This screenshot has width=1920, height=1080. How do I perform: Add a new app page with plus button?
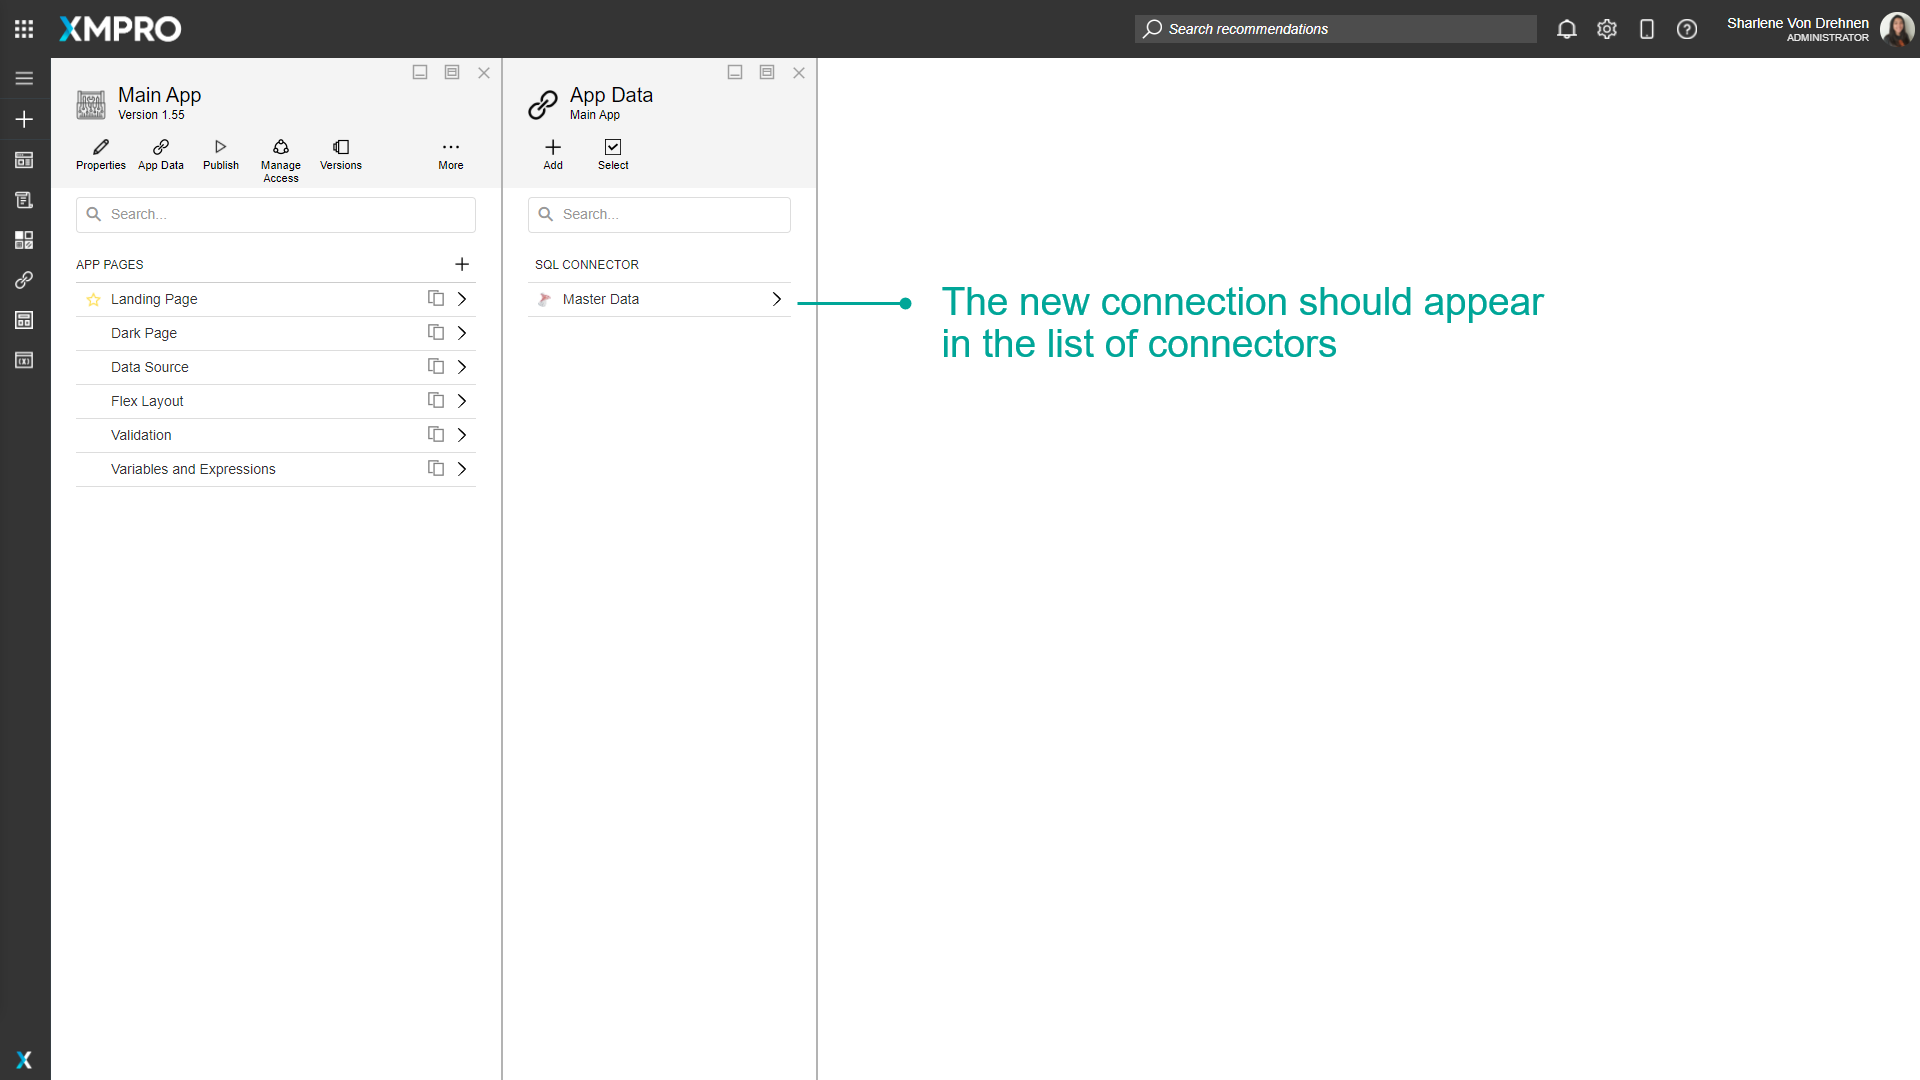pyautogui.click(x=462, y=264)
